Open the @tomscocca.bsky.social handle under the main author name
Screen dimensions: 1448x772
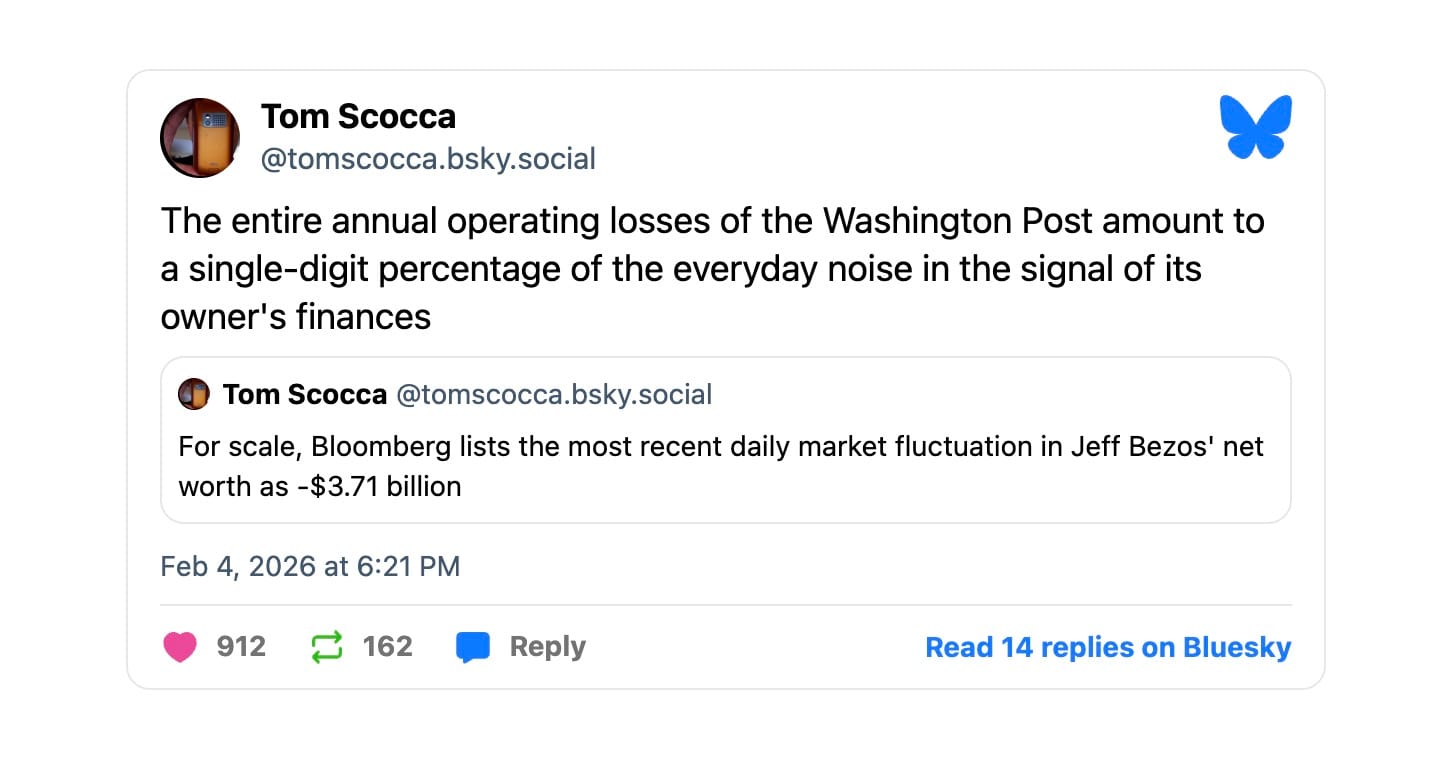click(x=428, y=159)
